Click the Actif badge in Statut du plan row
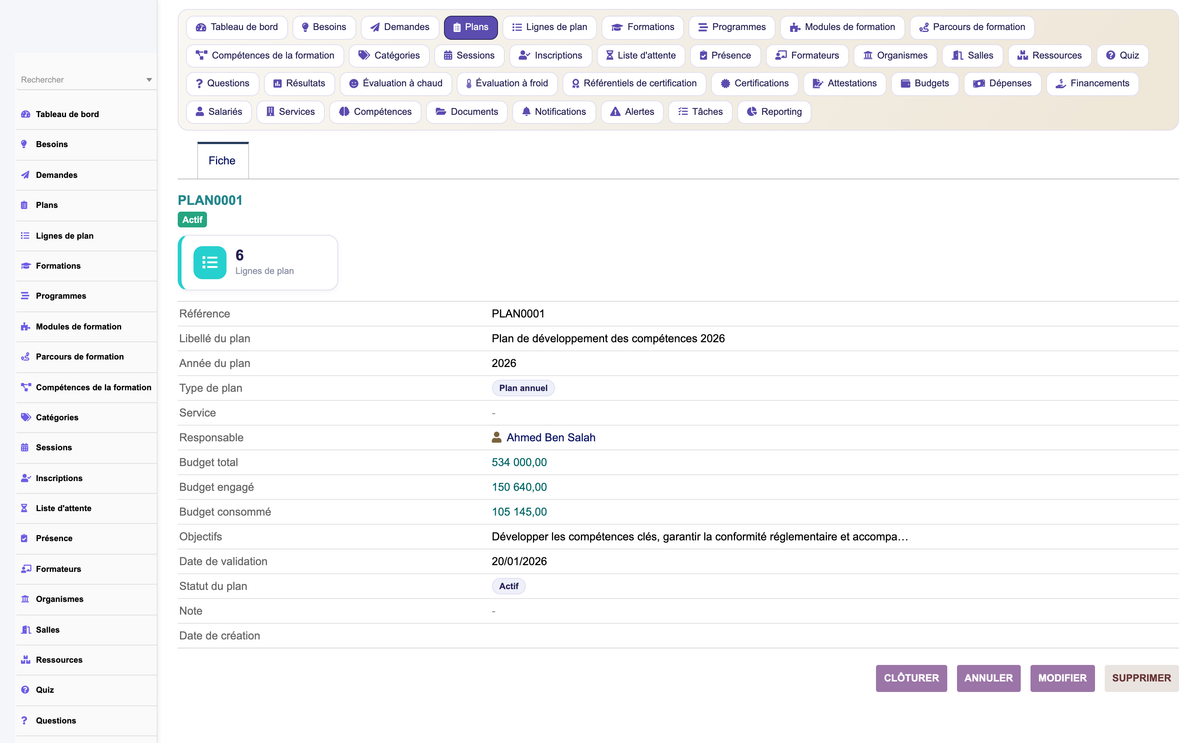 (x=508, y=586)
